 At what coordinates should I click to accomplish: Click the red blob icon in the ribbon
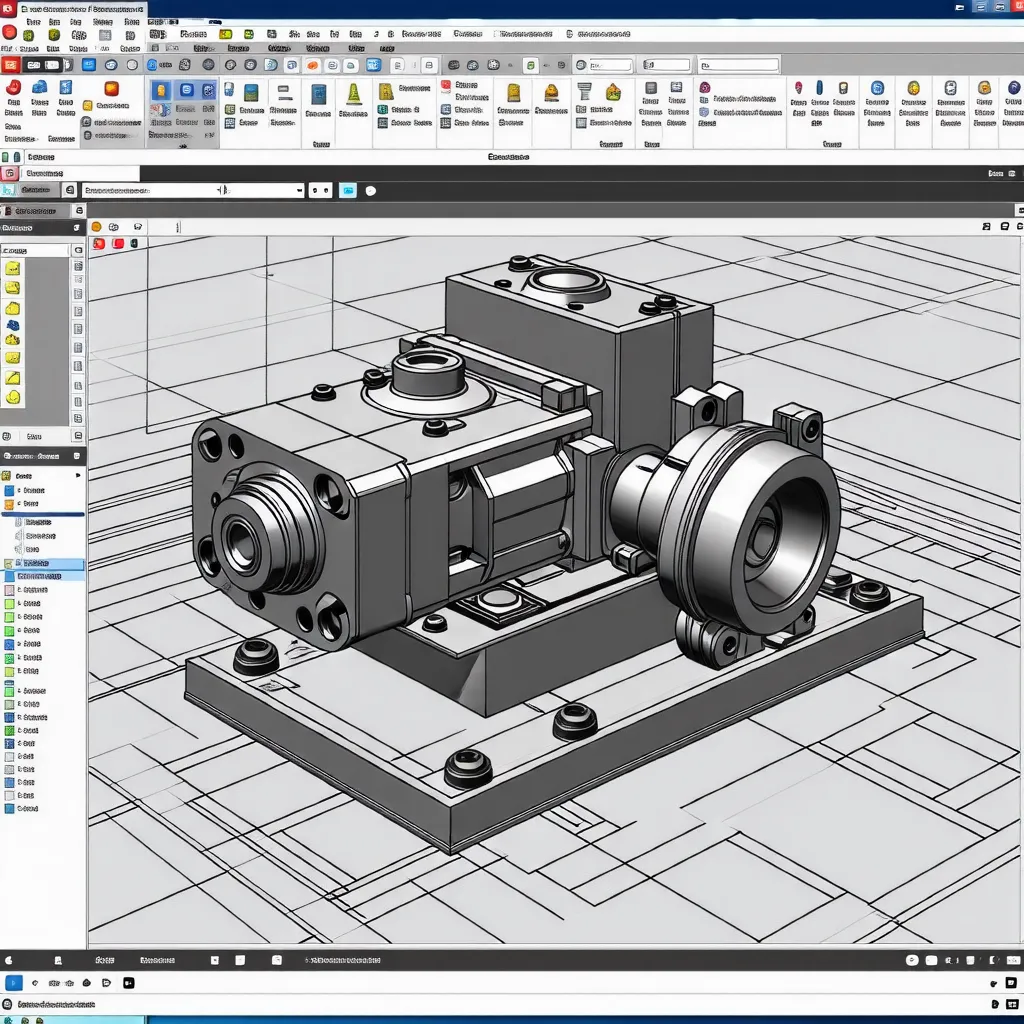point(13,88)
